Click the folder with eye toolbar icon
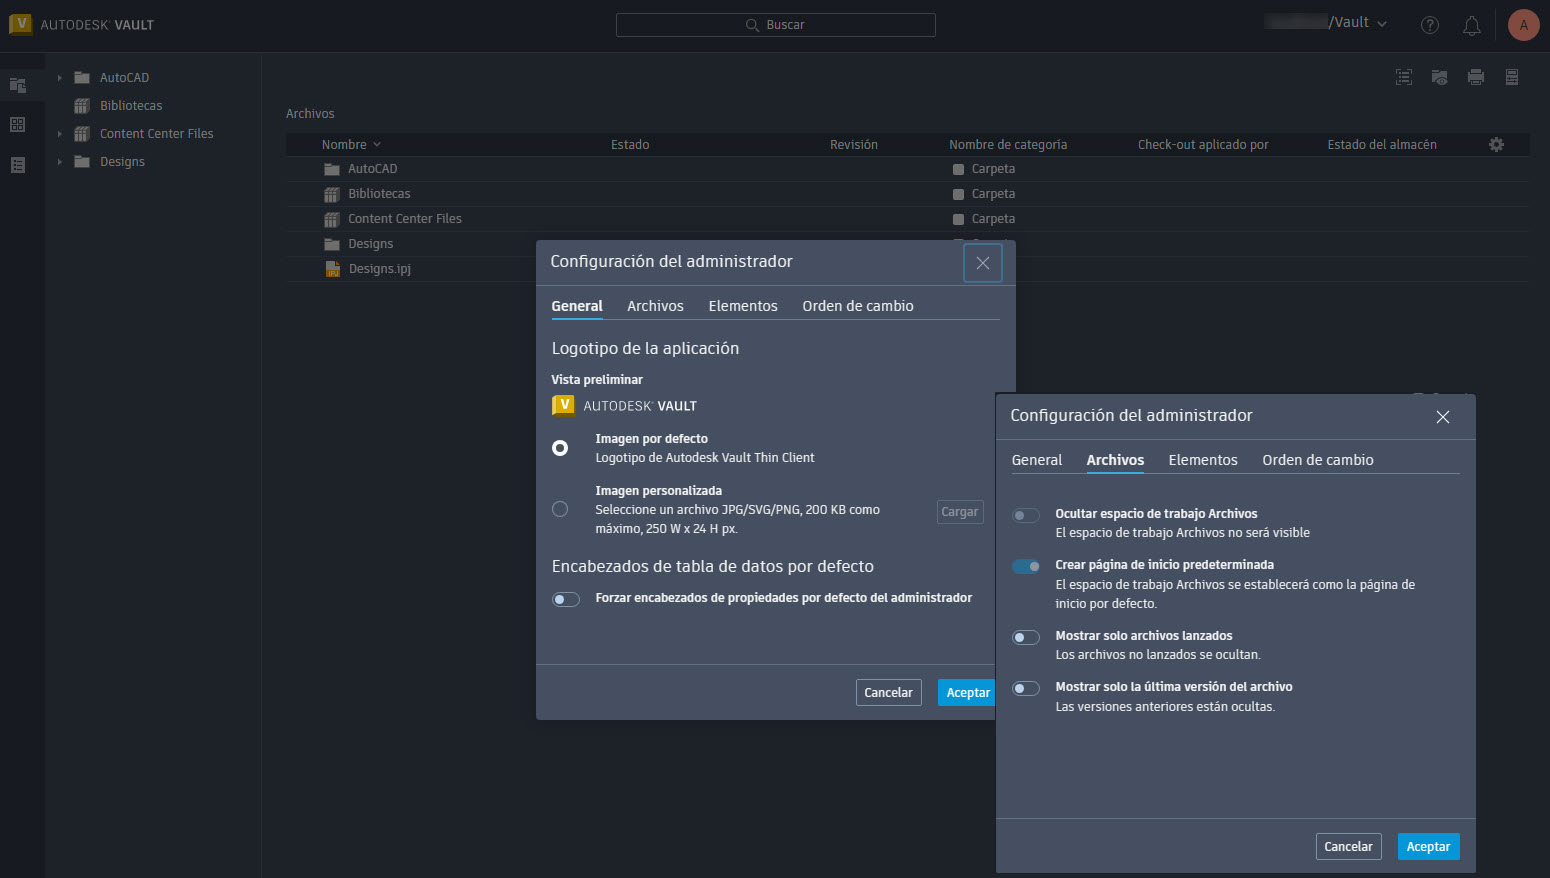1550x878 pixels. point(1440,77)
